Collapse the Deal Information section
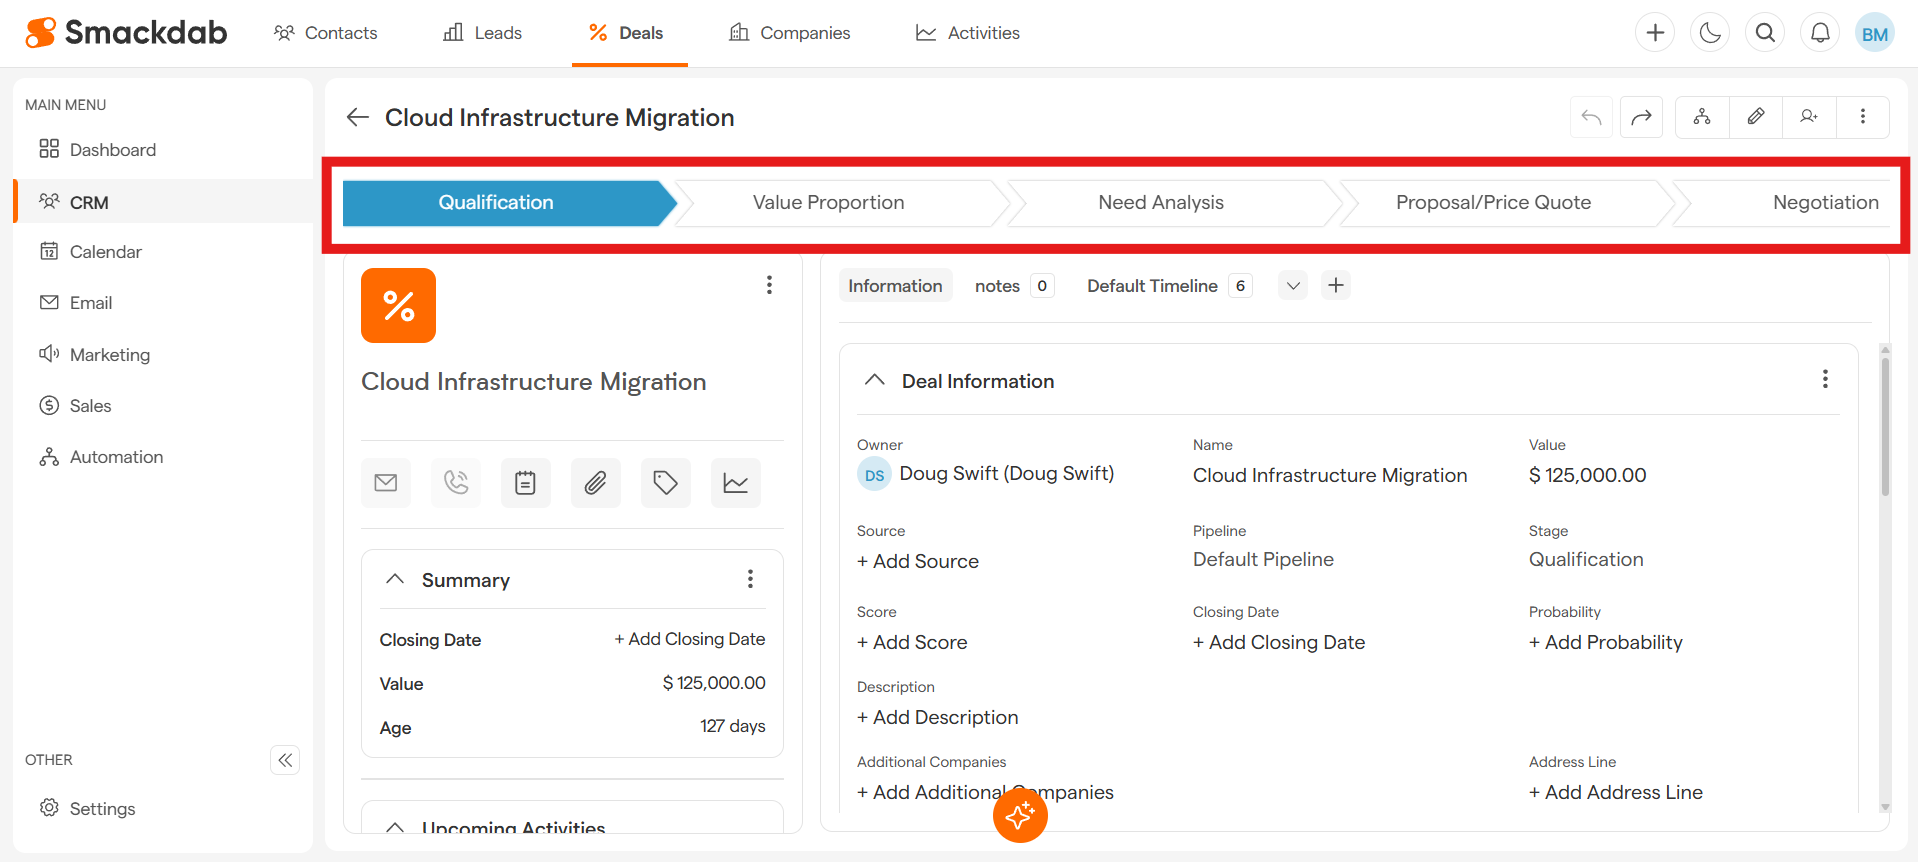Image resolution: width=1918 pixels, height=862 pixels. [x=875, y=381]
